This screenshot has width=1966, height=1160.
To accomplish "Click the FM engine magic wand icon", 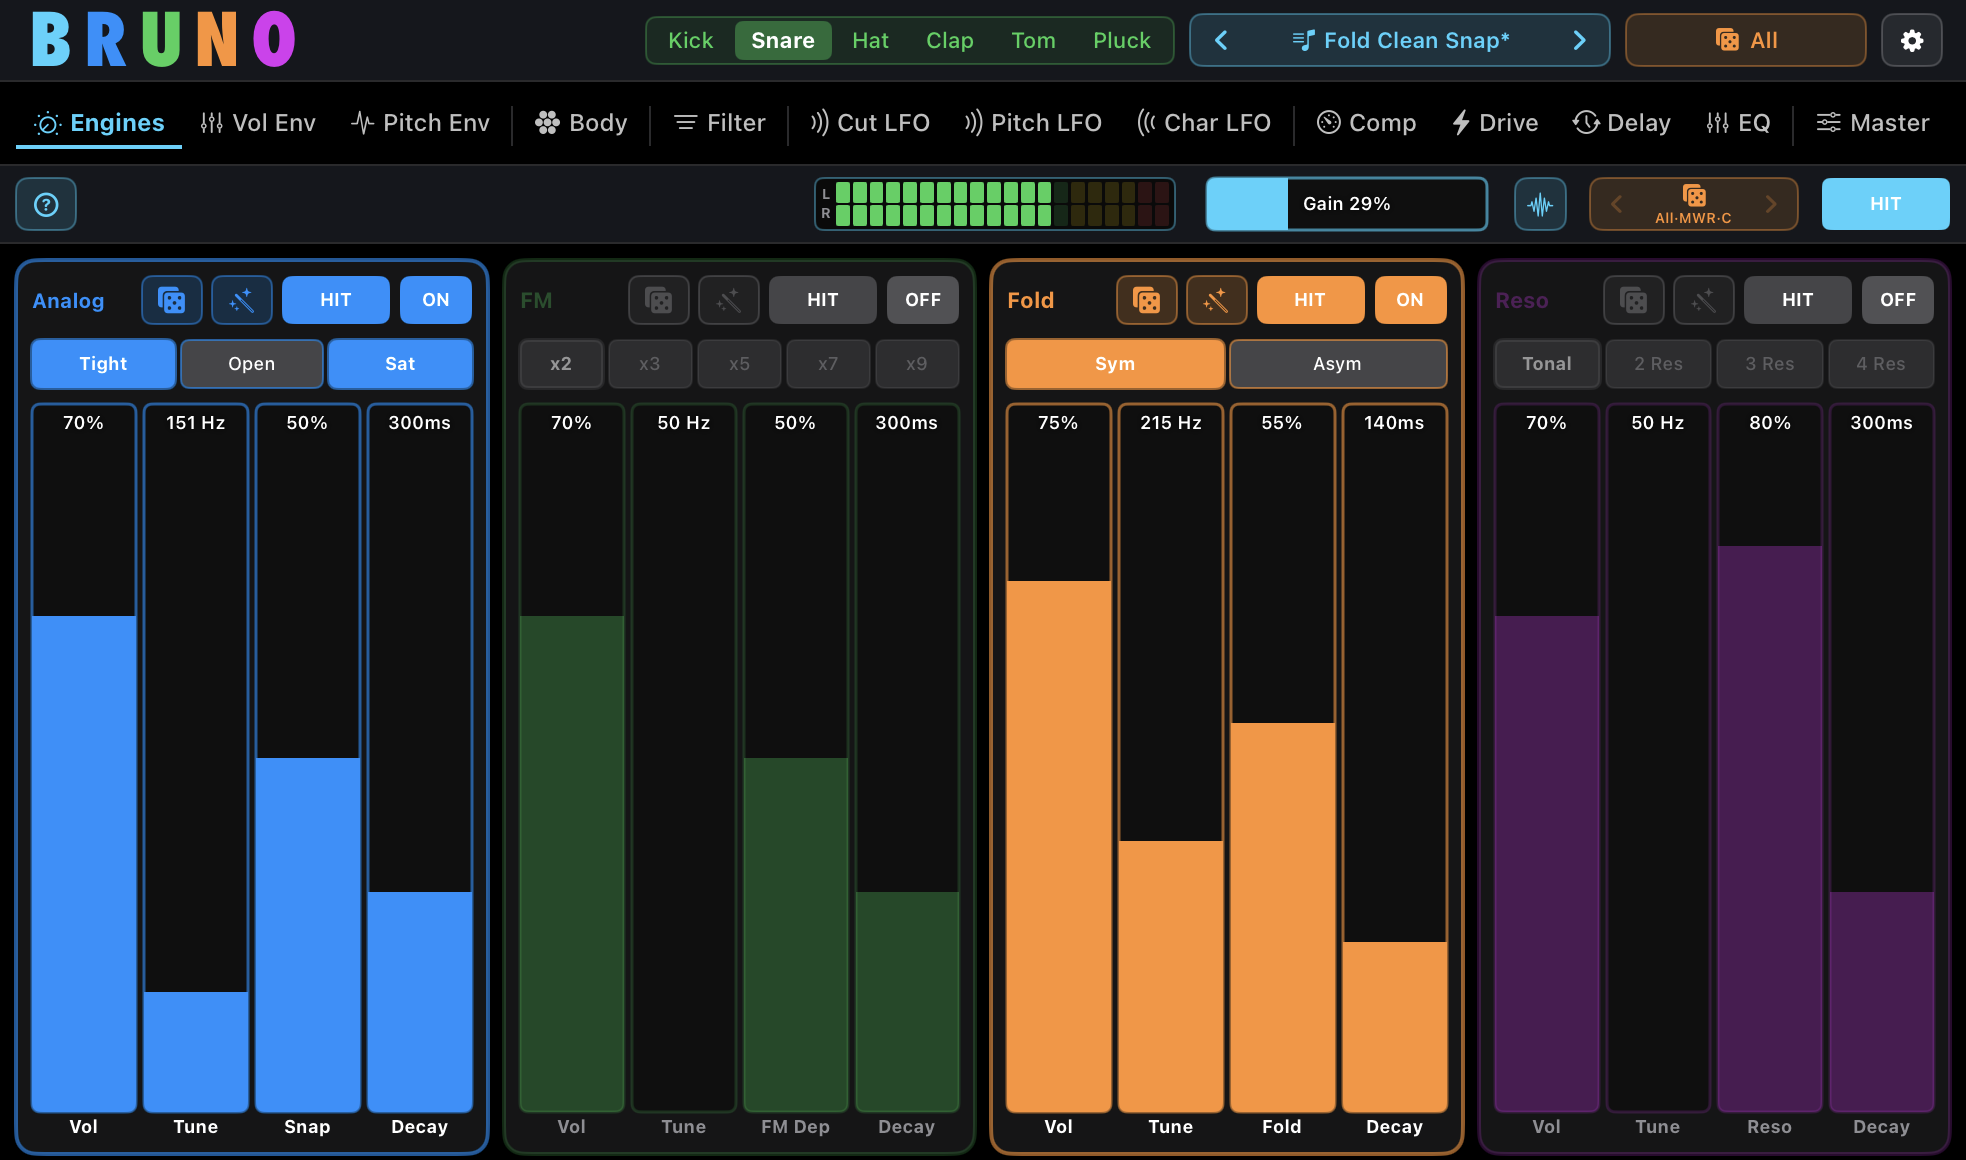I will (x=729, y=300).
